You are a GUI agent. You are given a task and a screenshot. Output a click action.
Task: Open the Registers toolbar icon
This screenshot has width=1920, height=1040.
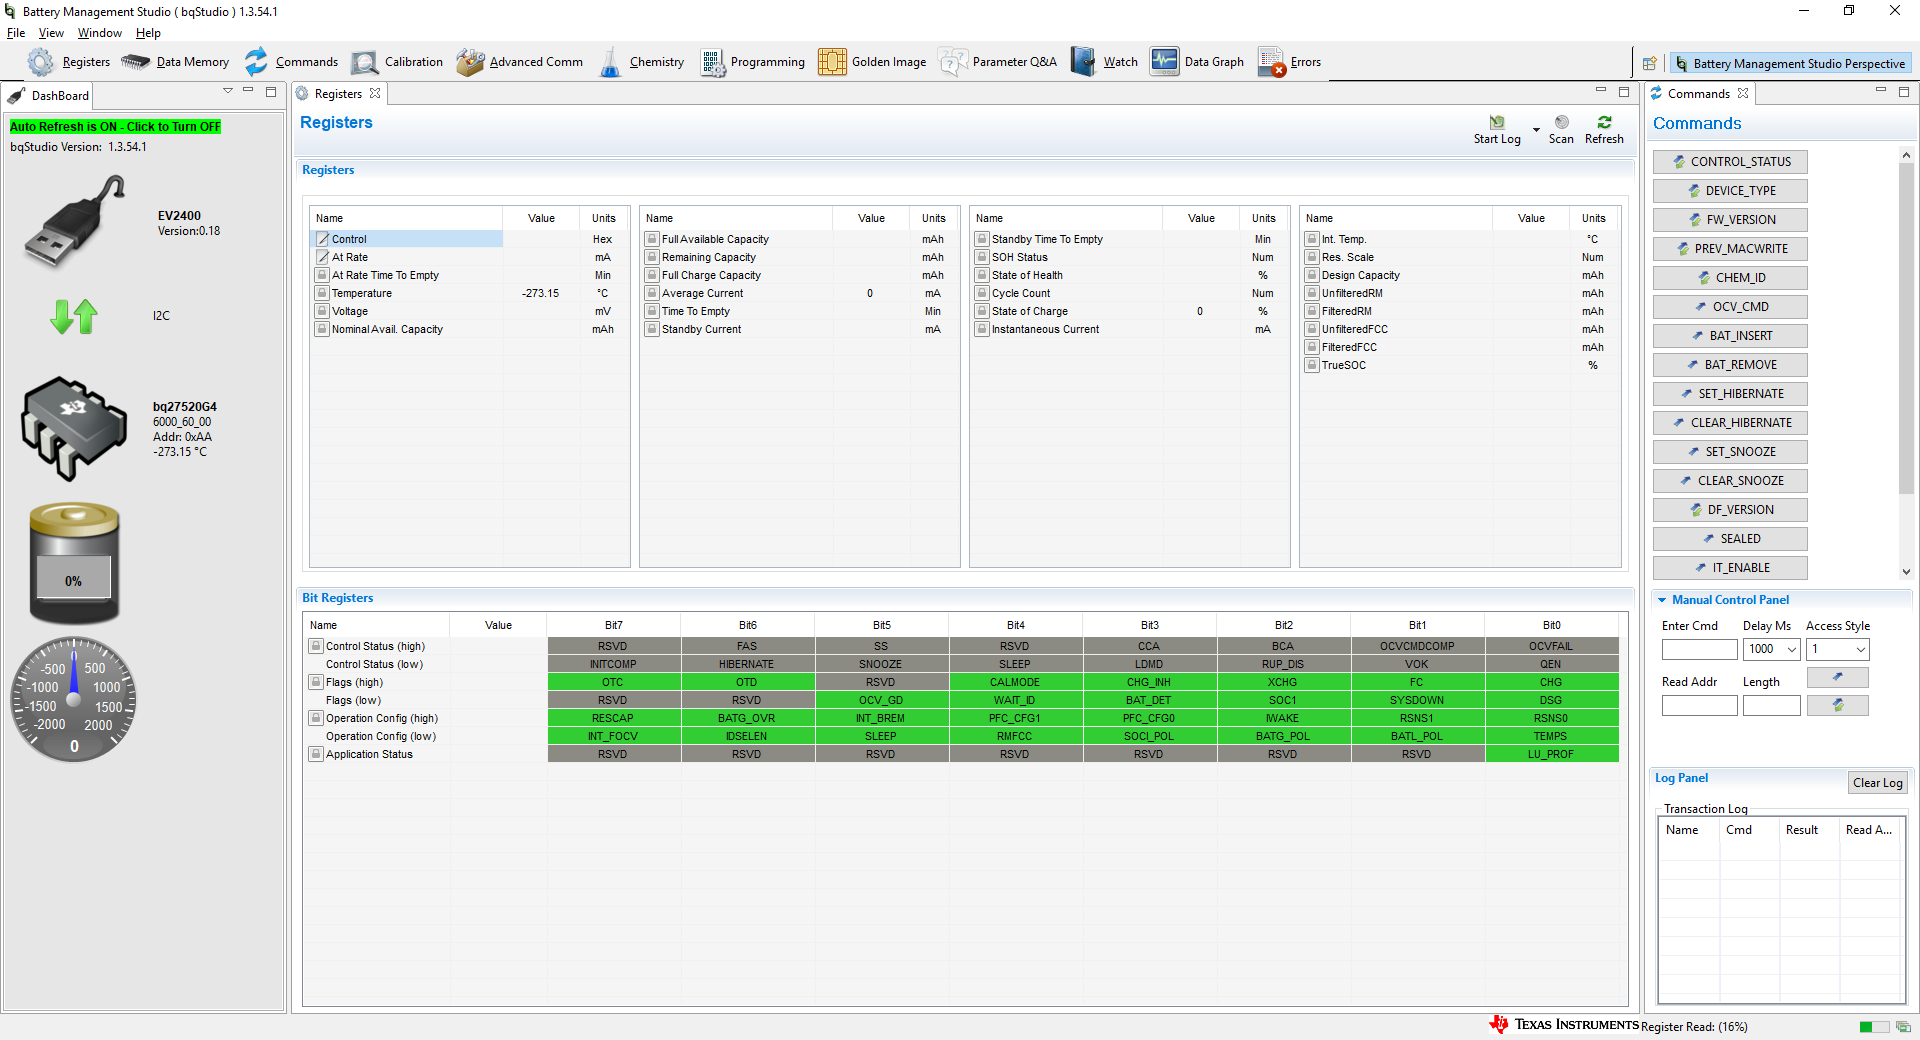coord(41,62)
